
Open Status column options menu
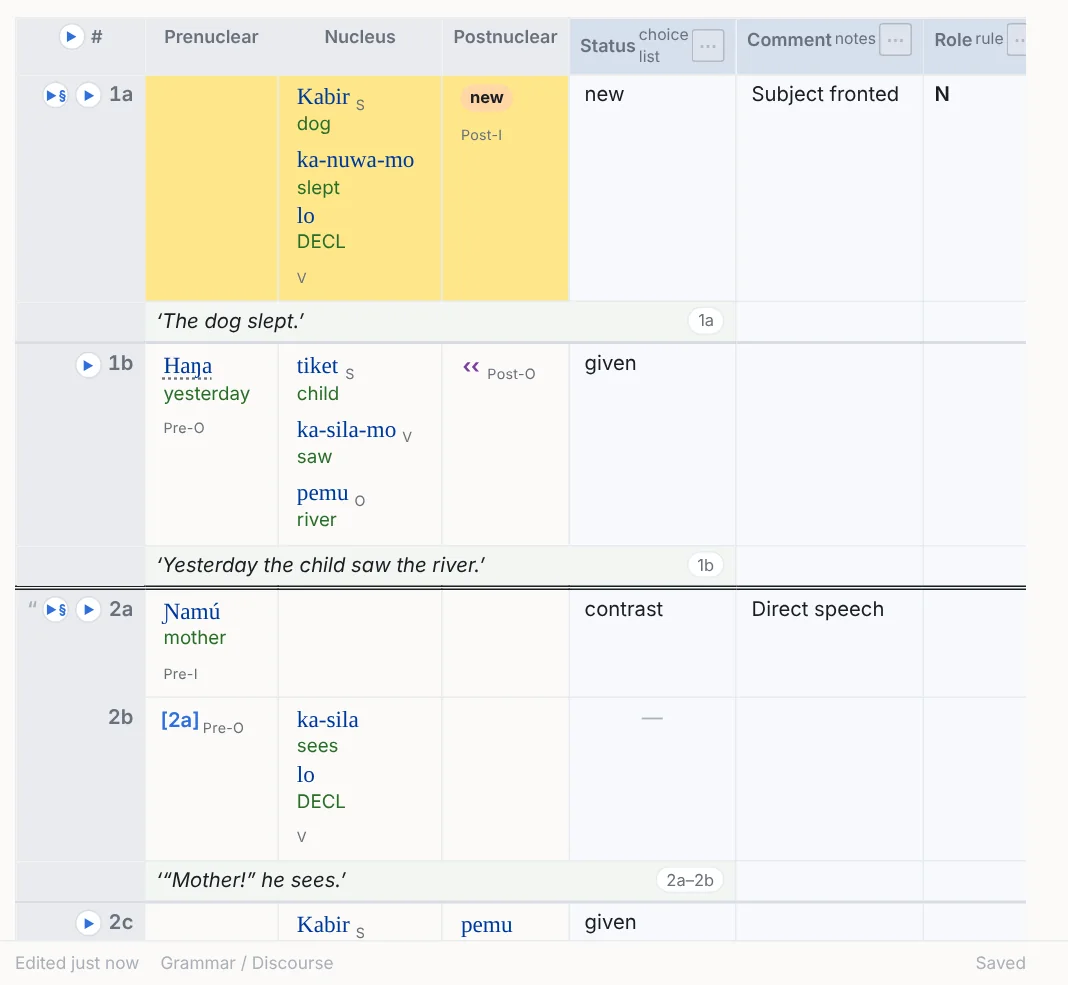point(708,46)
